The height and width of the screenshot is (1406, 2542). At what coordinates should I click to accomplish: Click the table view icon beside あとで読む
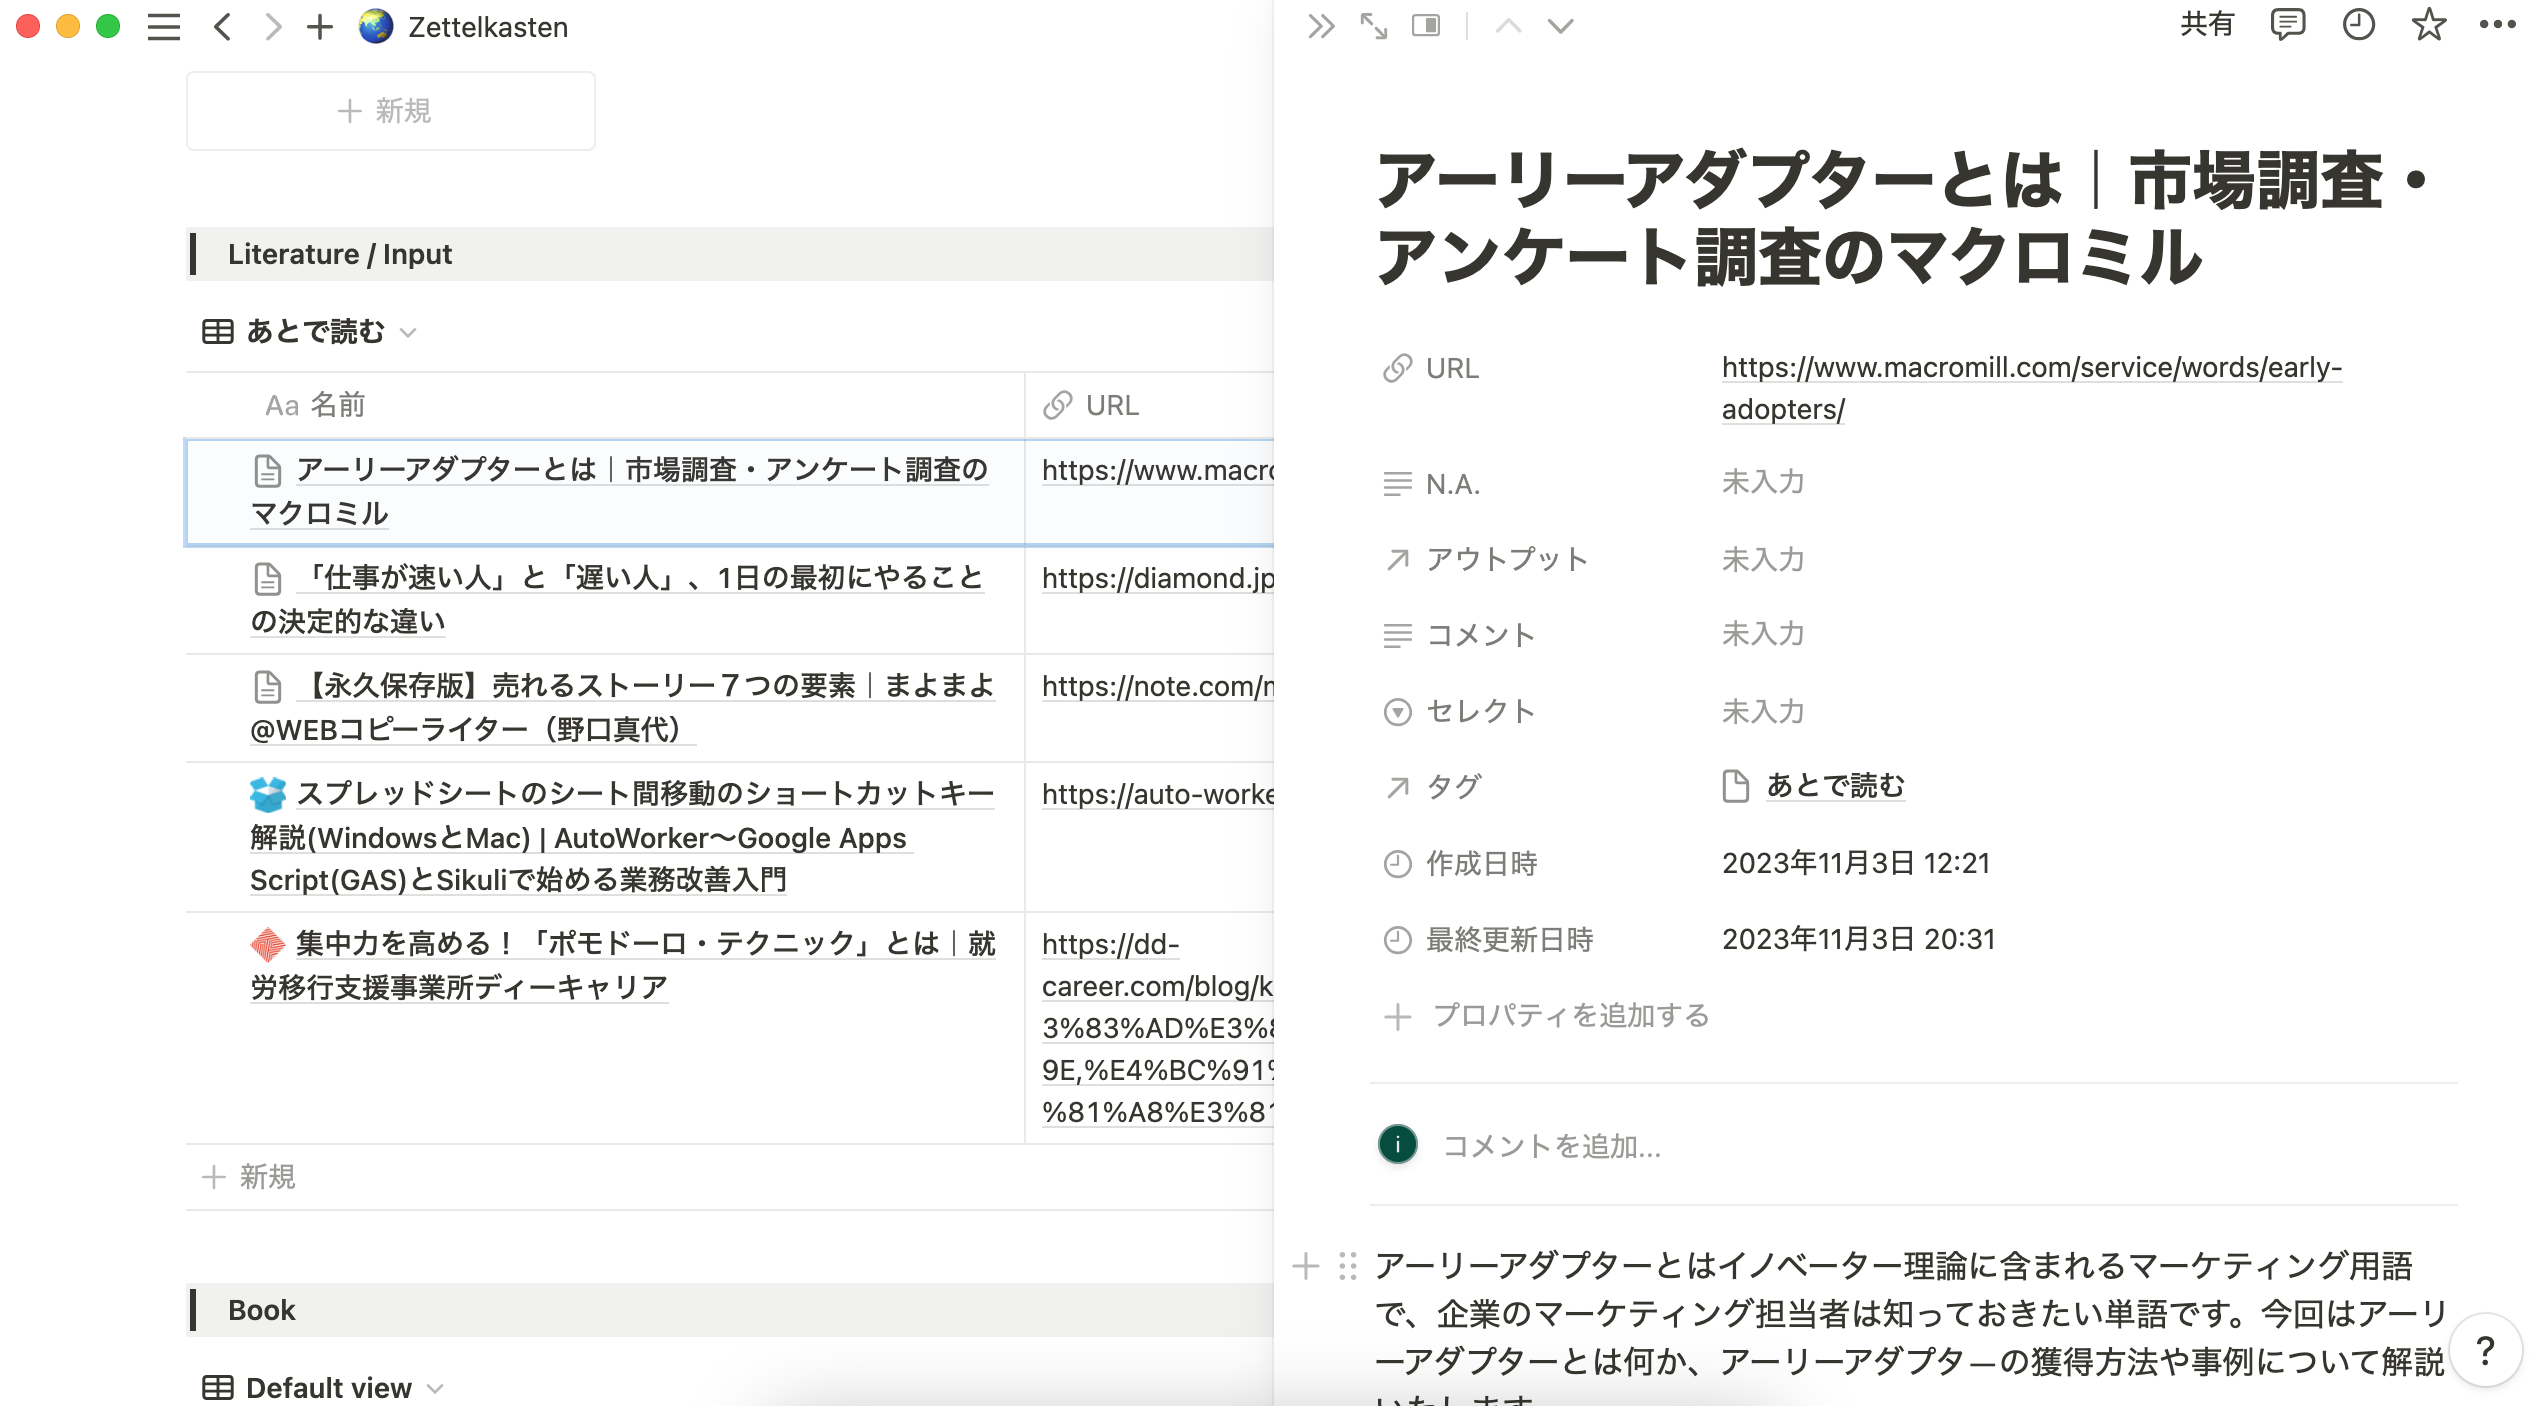[x=218, y=332]
